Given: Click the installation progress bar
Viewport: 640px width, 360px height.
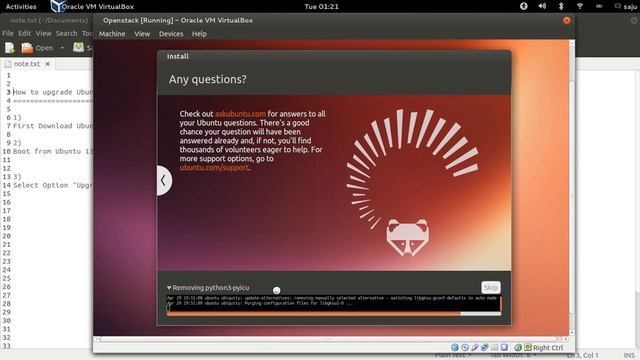Looking at the screenshot, I should click(x=334, y=313).
